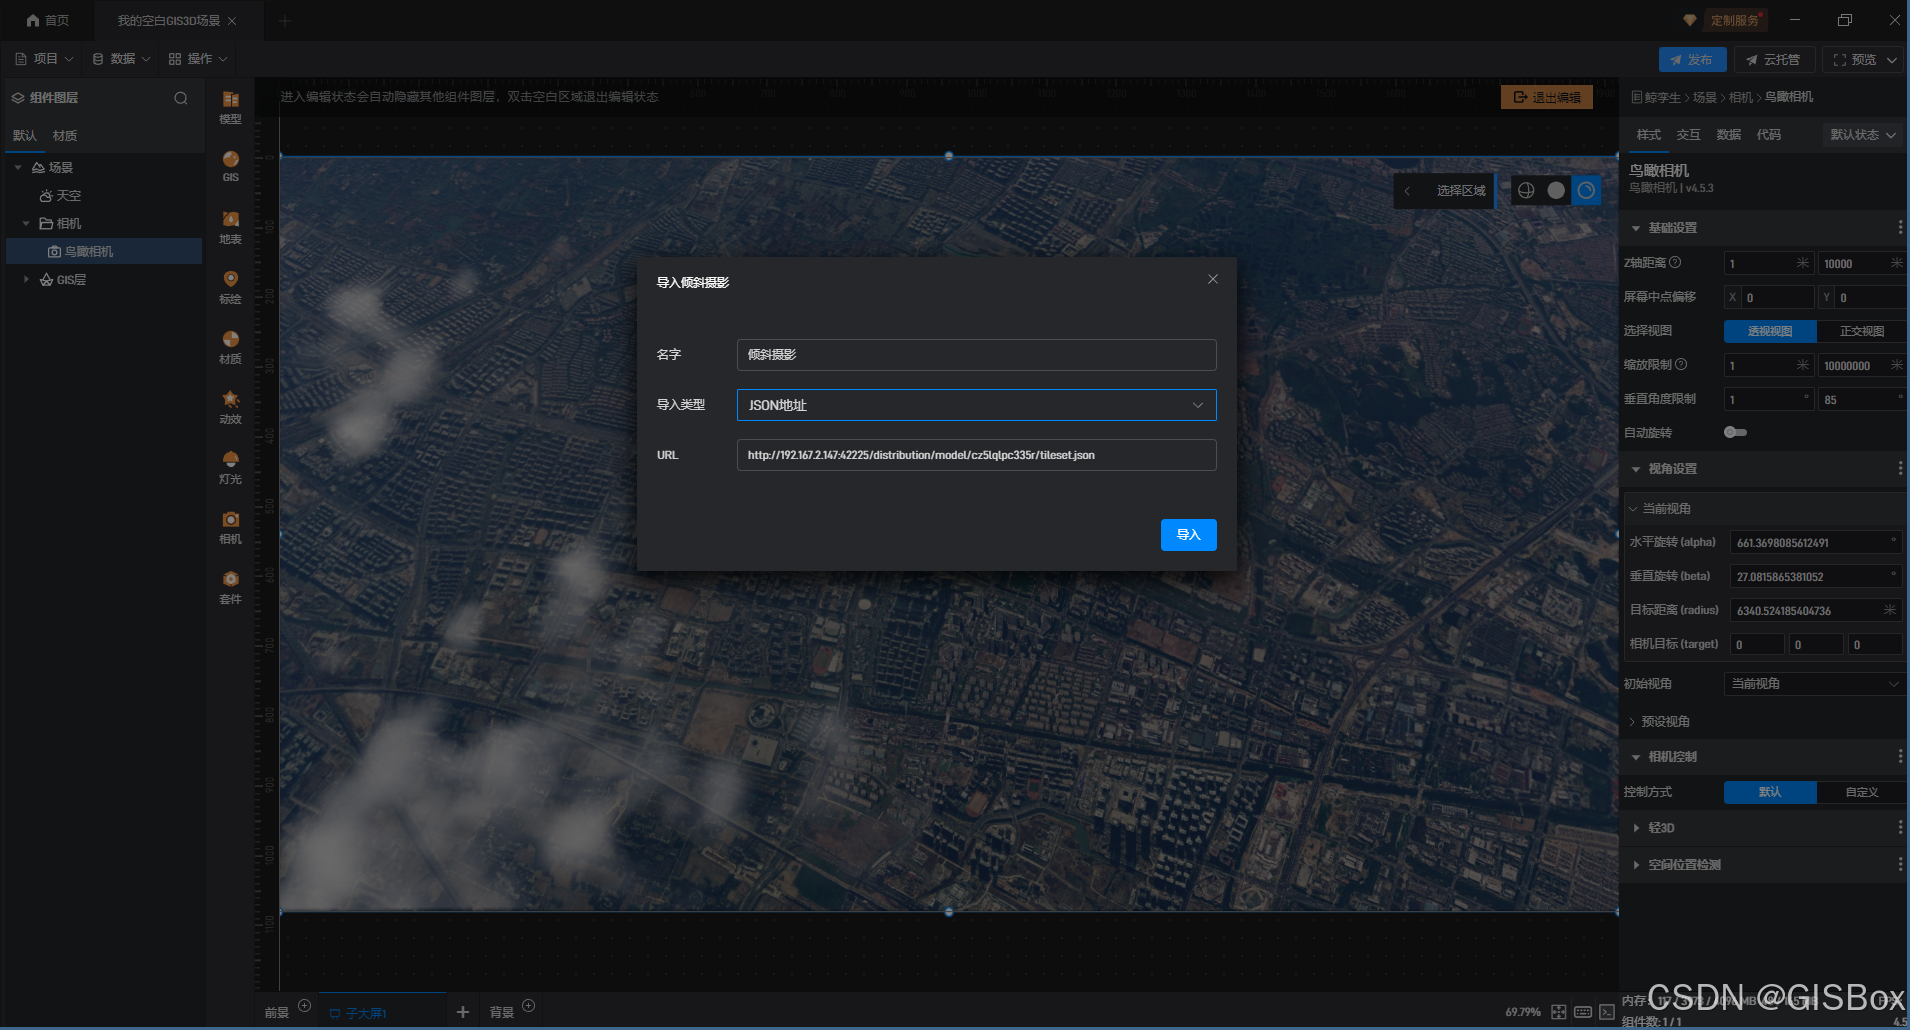The image size is (1910, 1030).
Task: Select the 天空 tree item
Action: (x=60, y=196)
